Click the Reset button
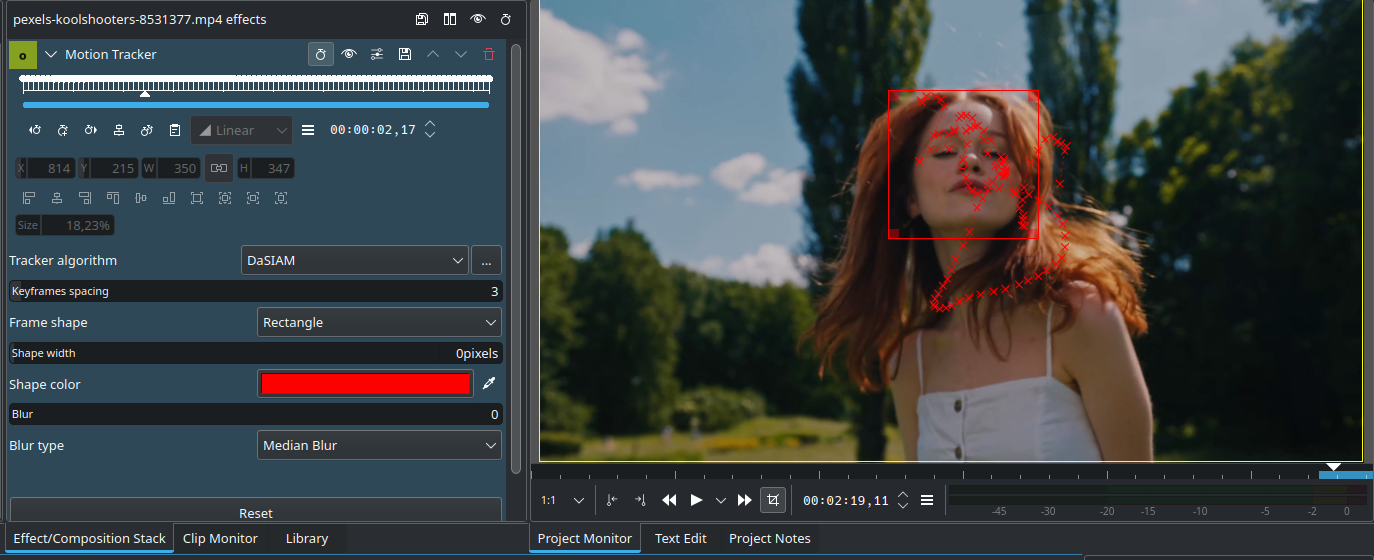Viewport: 1374px width, 560px height. [x=255, y=512]
